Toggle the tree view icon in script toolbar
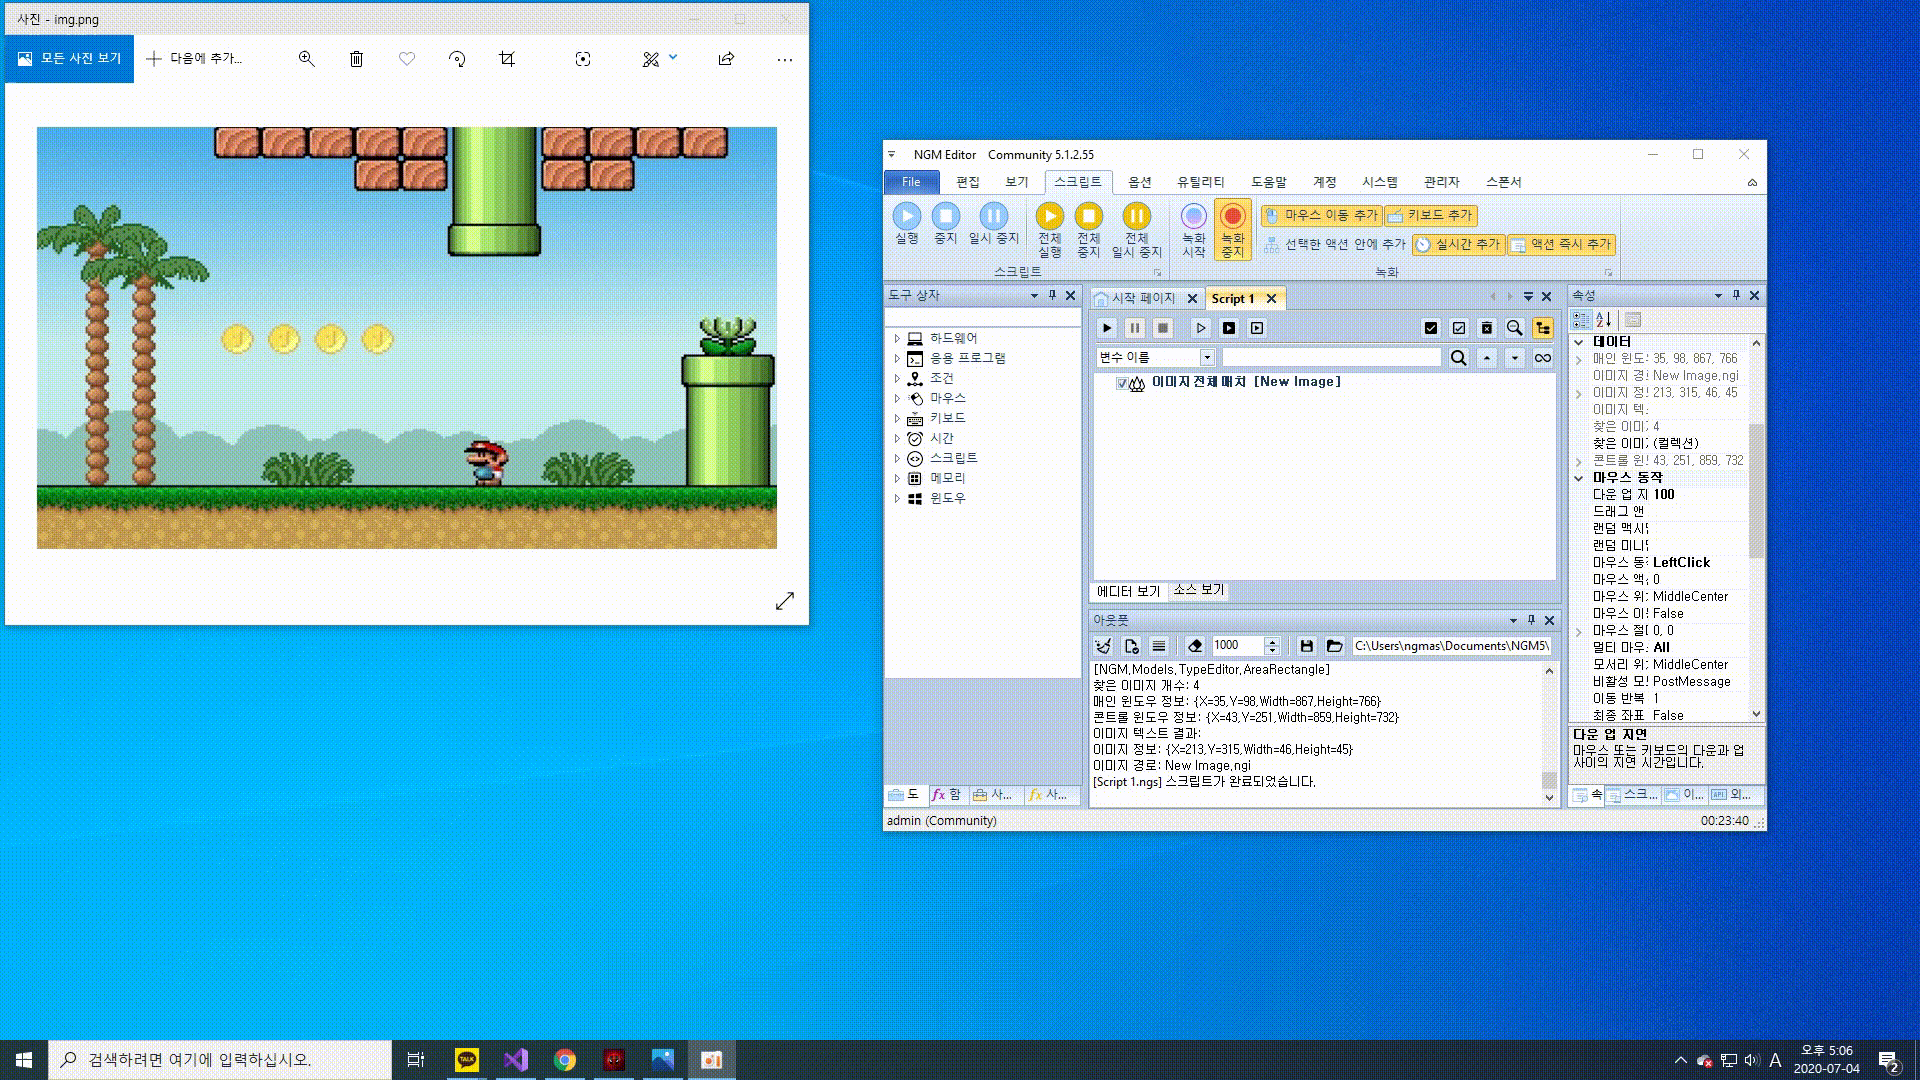The image size is (1920, 1080). point(1543,328)
